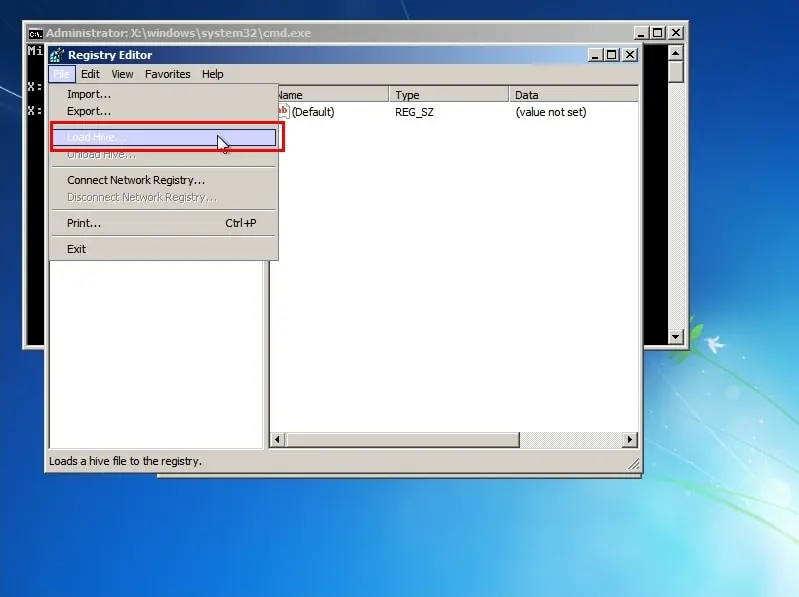Open the Help menu
The height and width of the screenshot is (597, 799).
212,74
